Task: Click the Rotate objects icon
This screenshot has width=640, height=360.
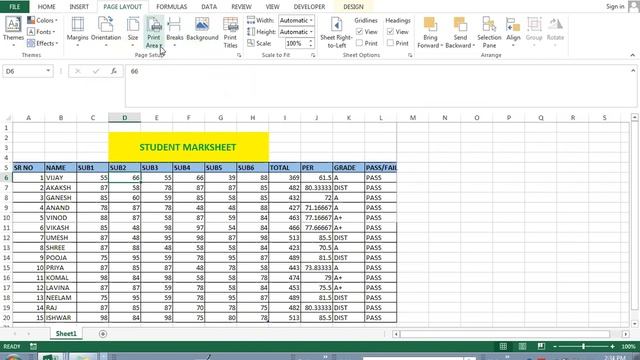Action: pyautogui.click(x=555, y=24)
